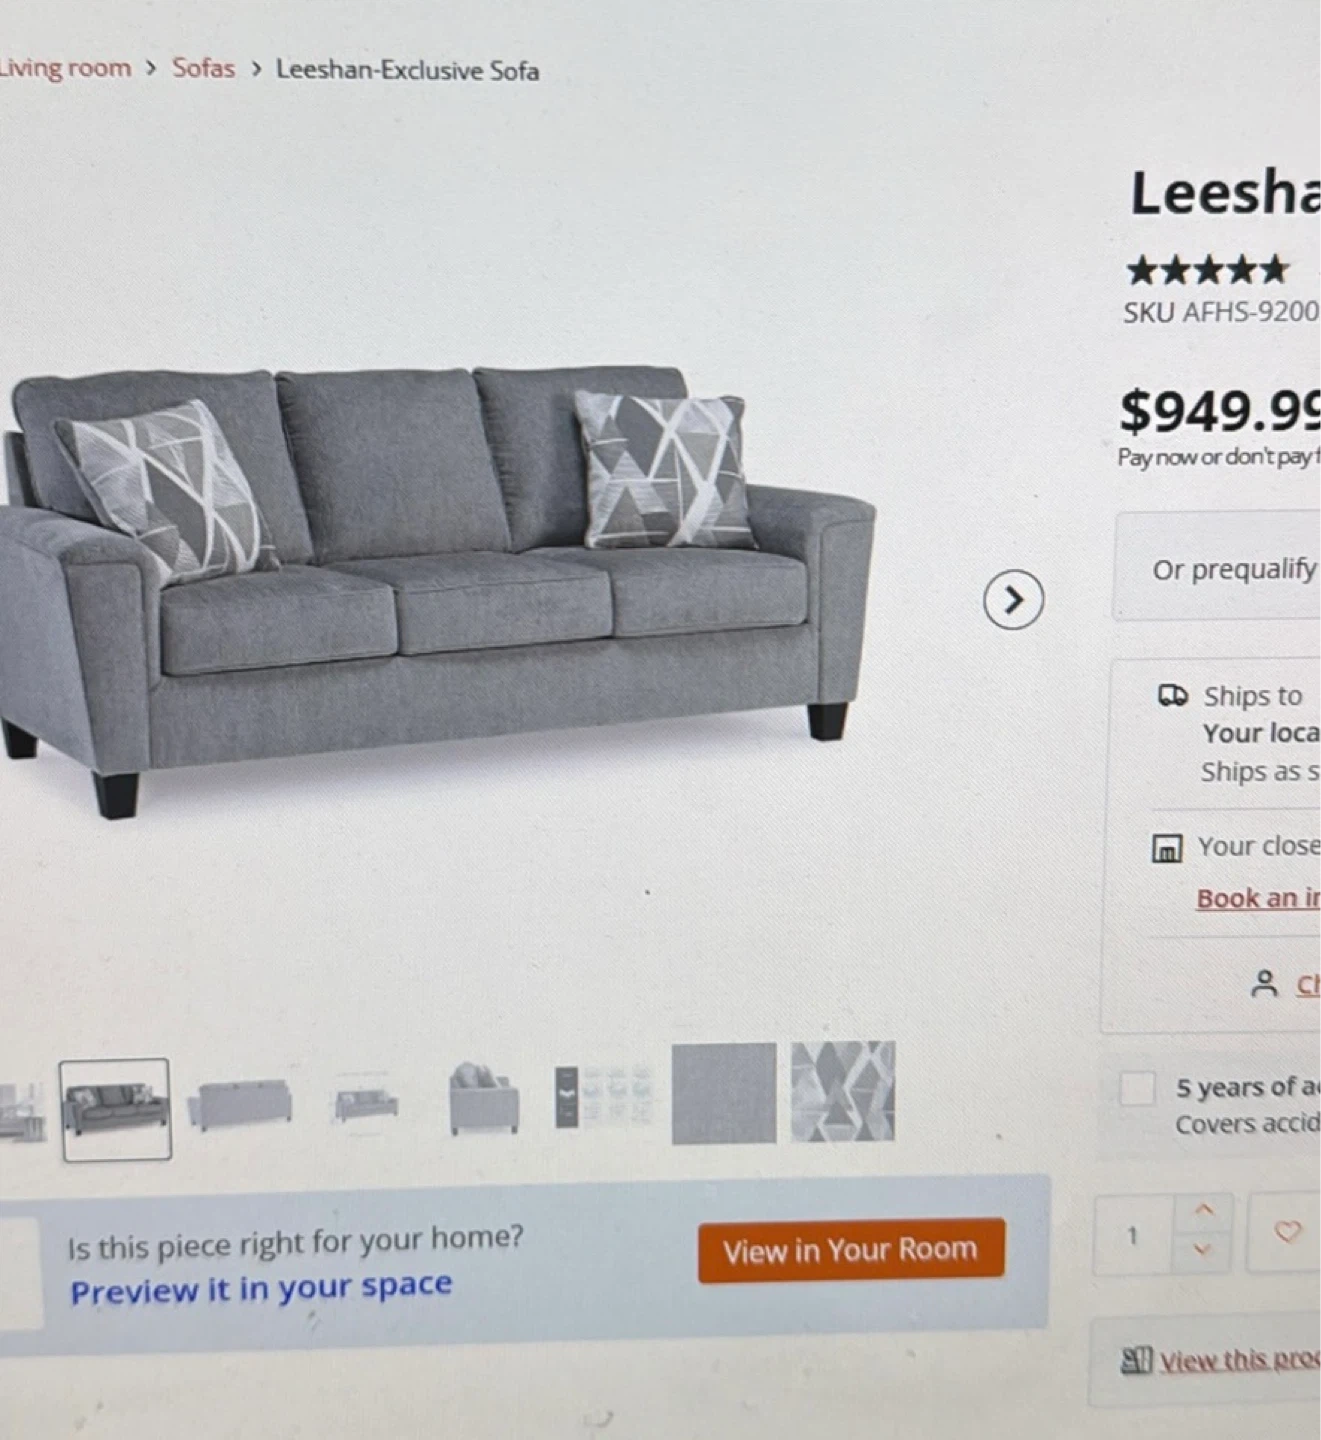Open the Living room breadcrumb
Image resolution: width=1321 pixels, height=1440 pixels.
65,68
